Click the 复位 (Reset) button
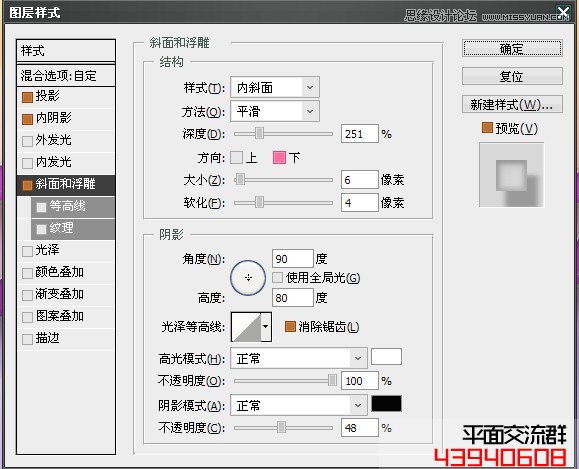The image size is (579, 469). pyautogui.click(x=512, y=76)
